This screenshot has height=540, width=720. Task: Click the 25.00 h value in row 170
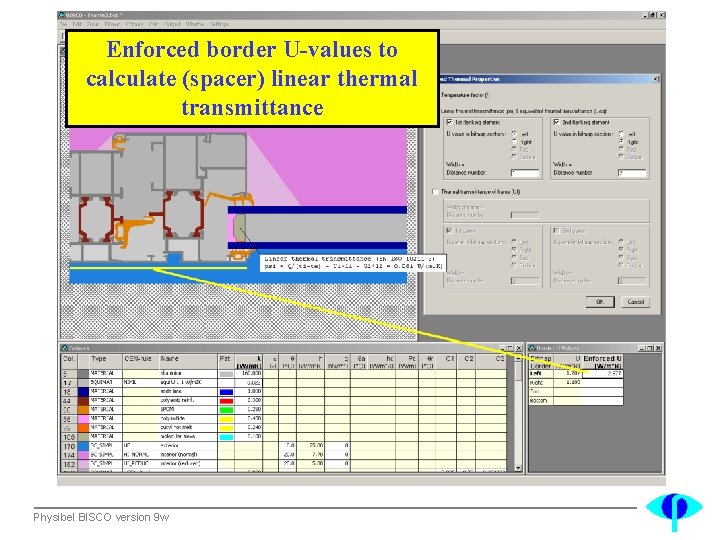click(310, 446)
